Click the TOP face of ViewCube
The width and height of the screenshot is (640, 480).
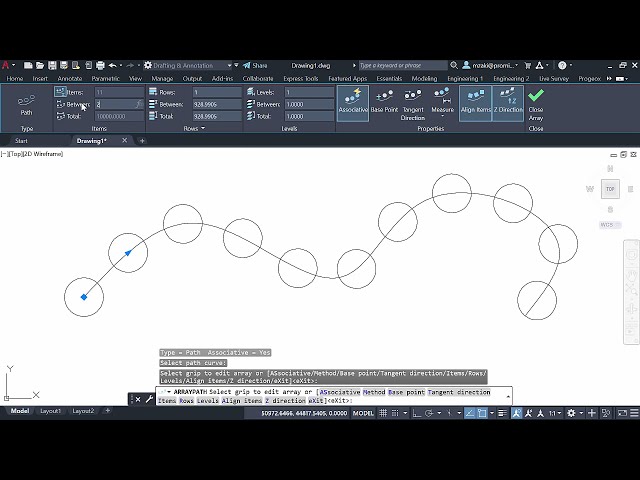[x=610, y=189]
